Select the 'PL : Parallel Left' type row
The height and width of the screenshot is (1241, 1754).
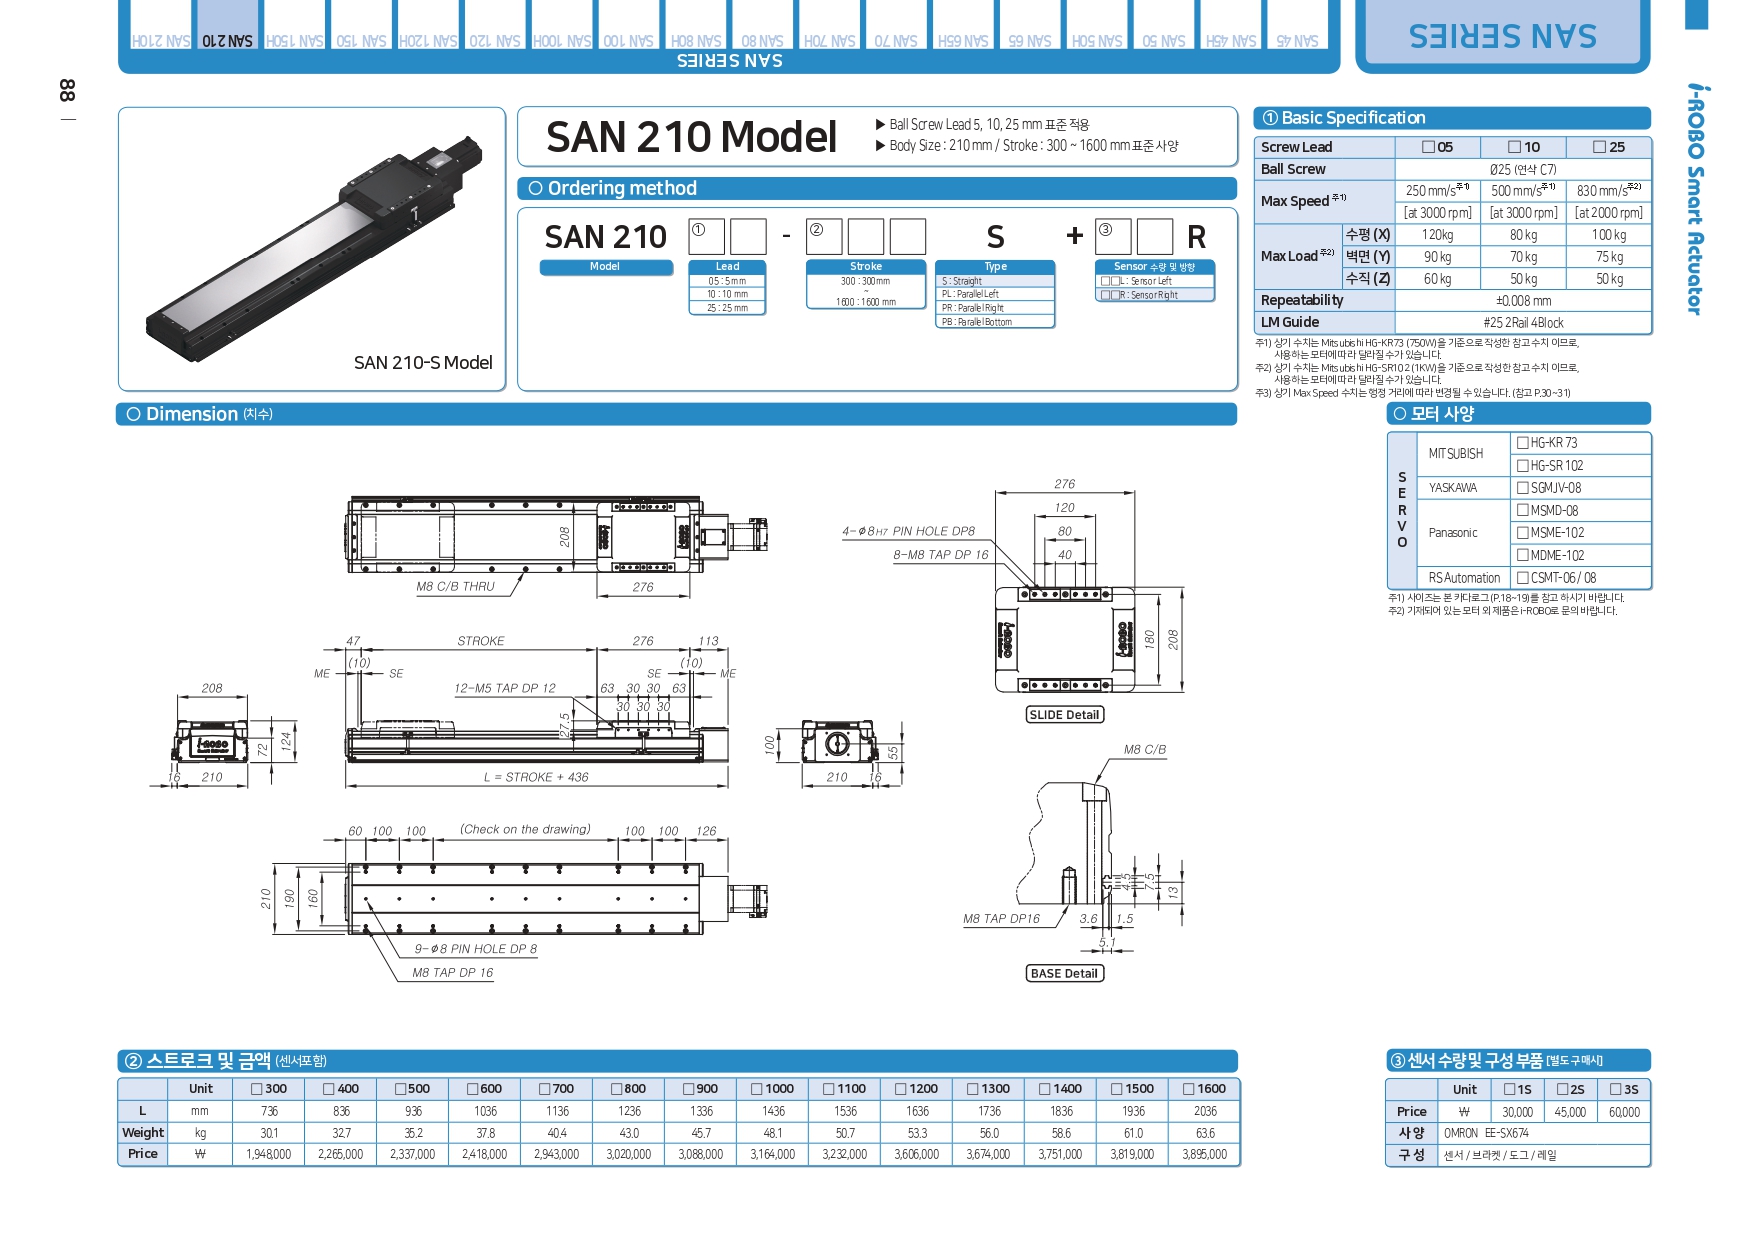pyautogui.click(x=995, y=294)
